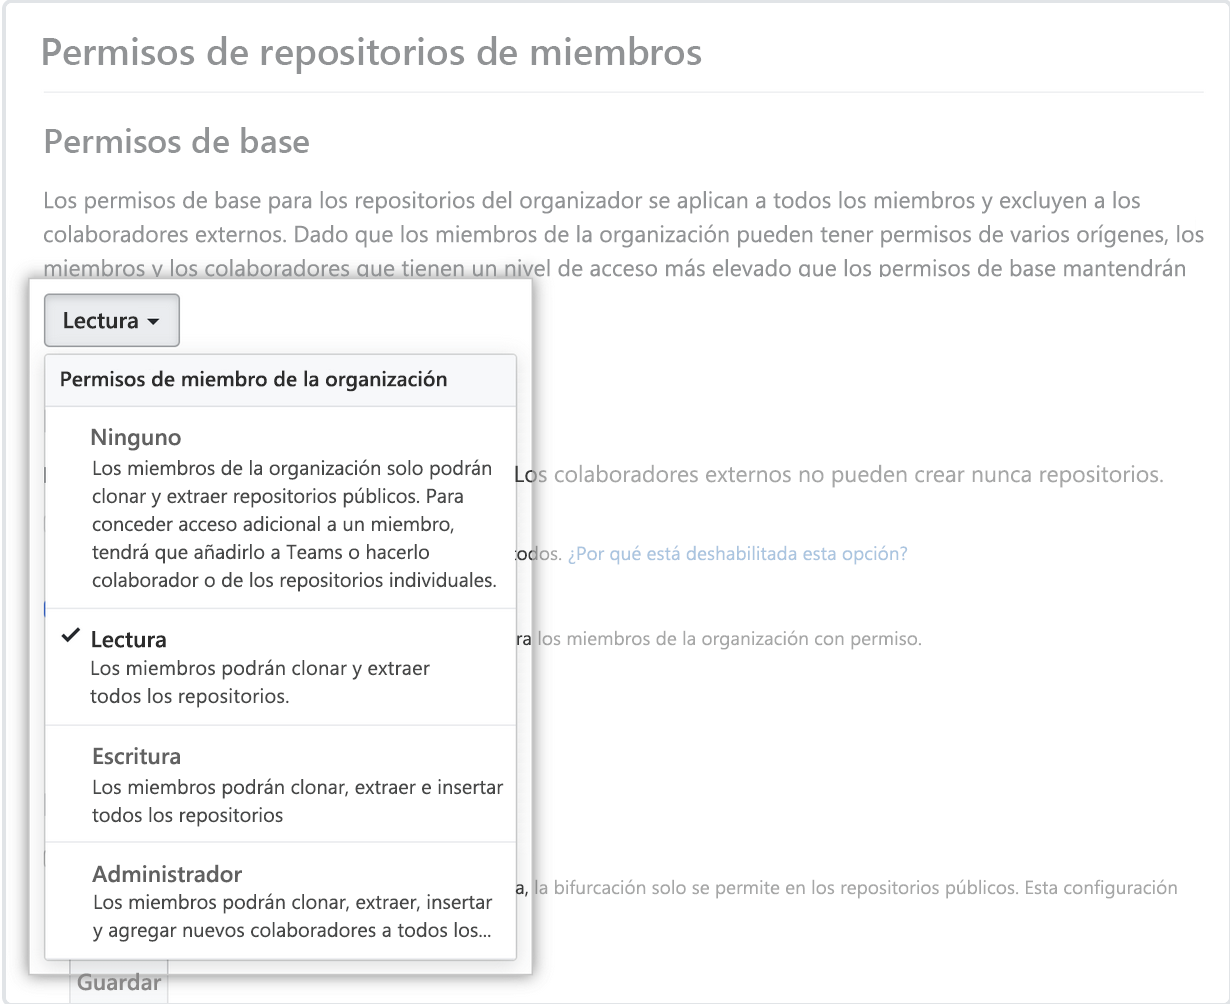Image resolution: width=1230 pixels, height=1004 pixels.
Task: Choose the "Escritura" permission level
Action: click(x=136, y=756)
